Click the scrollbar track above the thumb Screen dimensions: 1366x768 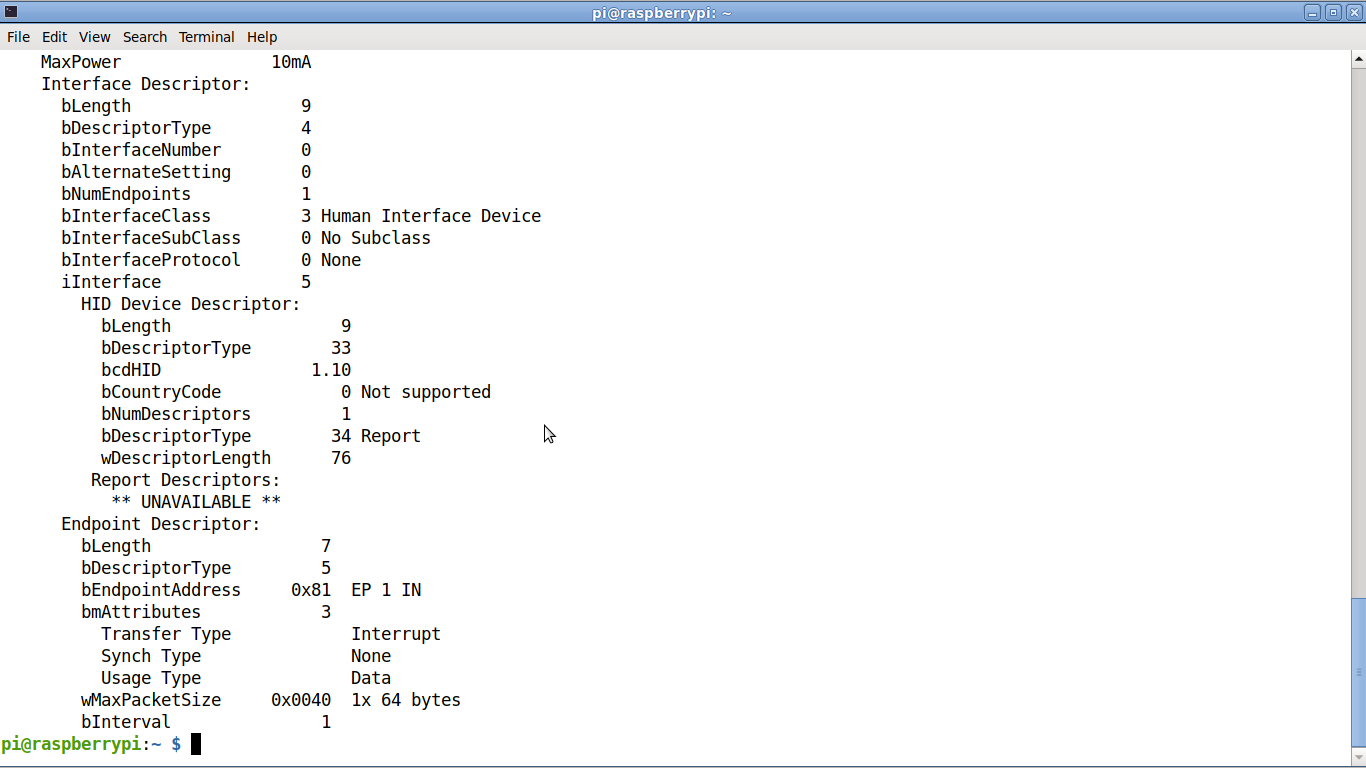(x=1358, y=330)
